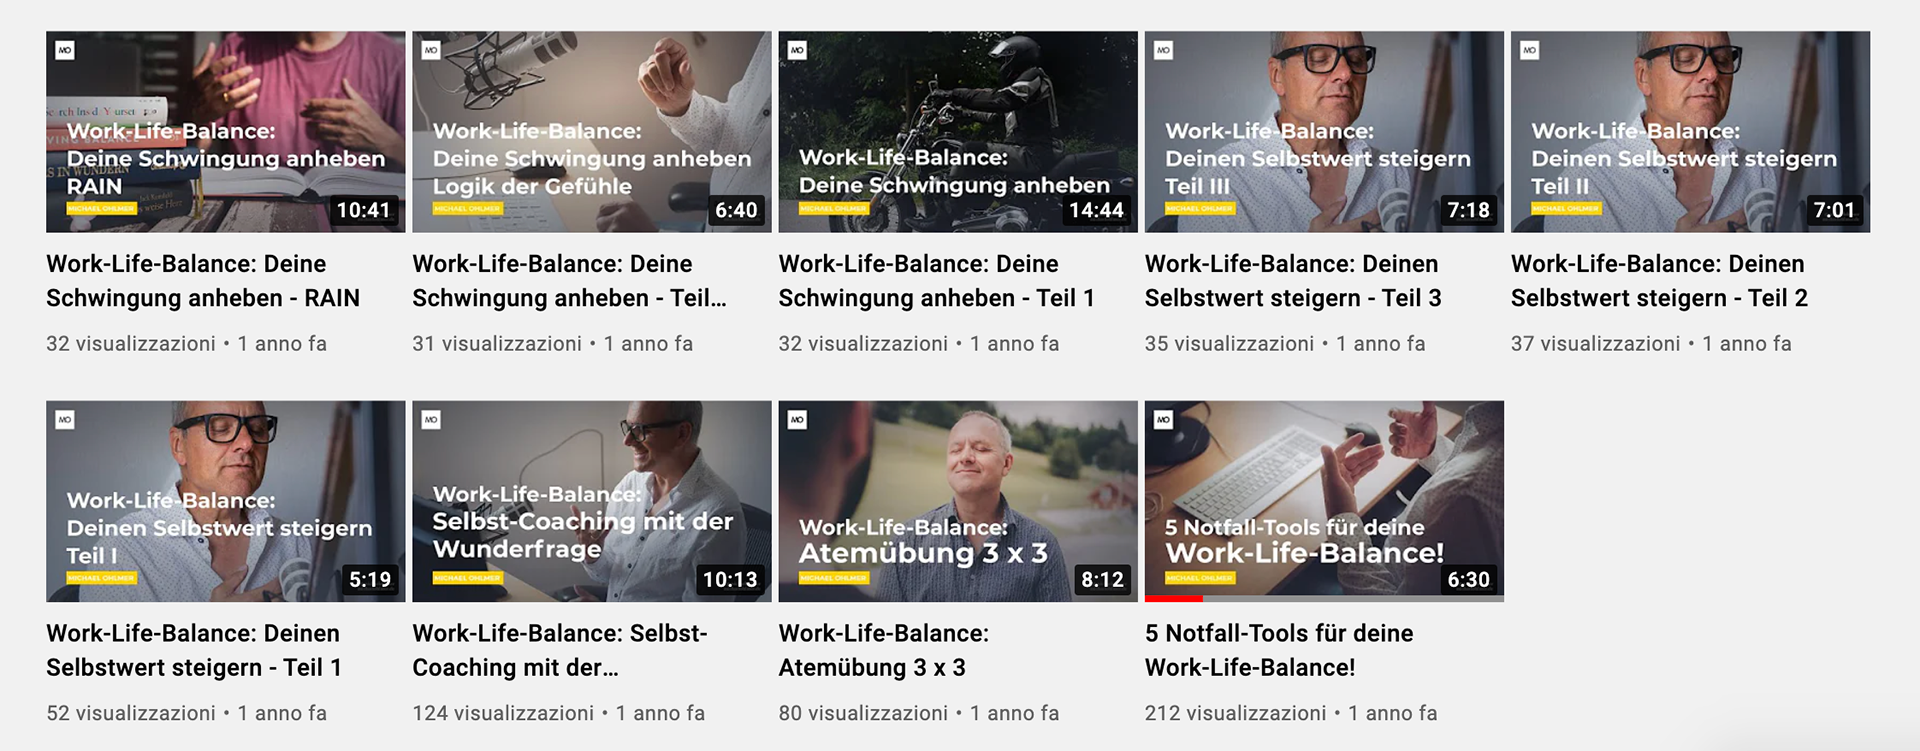Click title 'Selbst-Coaching mit der…'
Screen dimensions: 1920x751
pyautogui.click(x=560, y=650)
